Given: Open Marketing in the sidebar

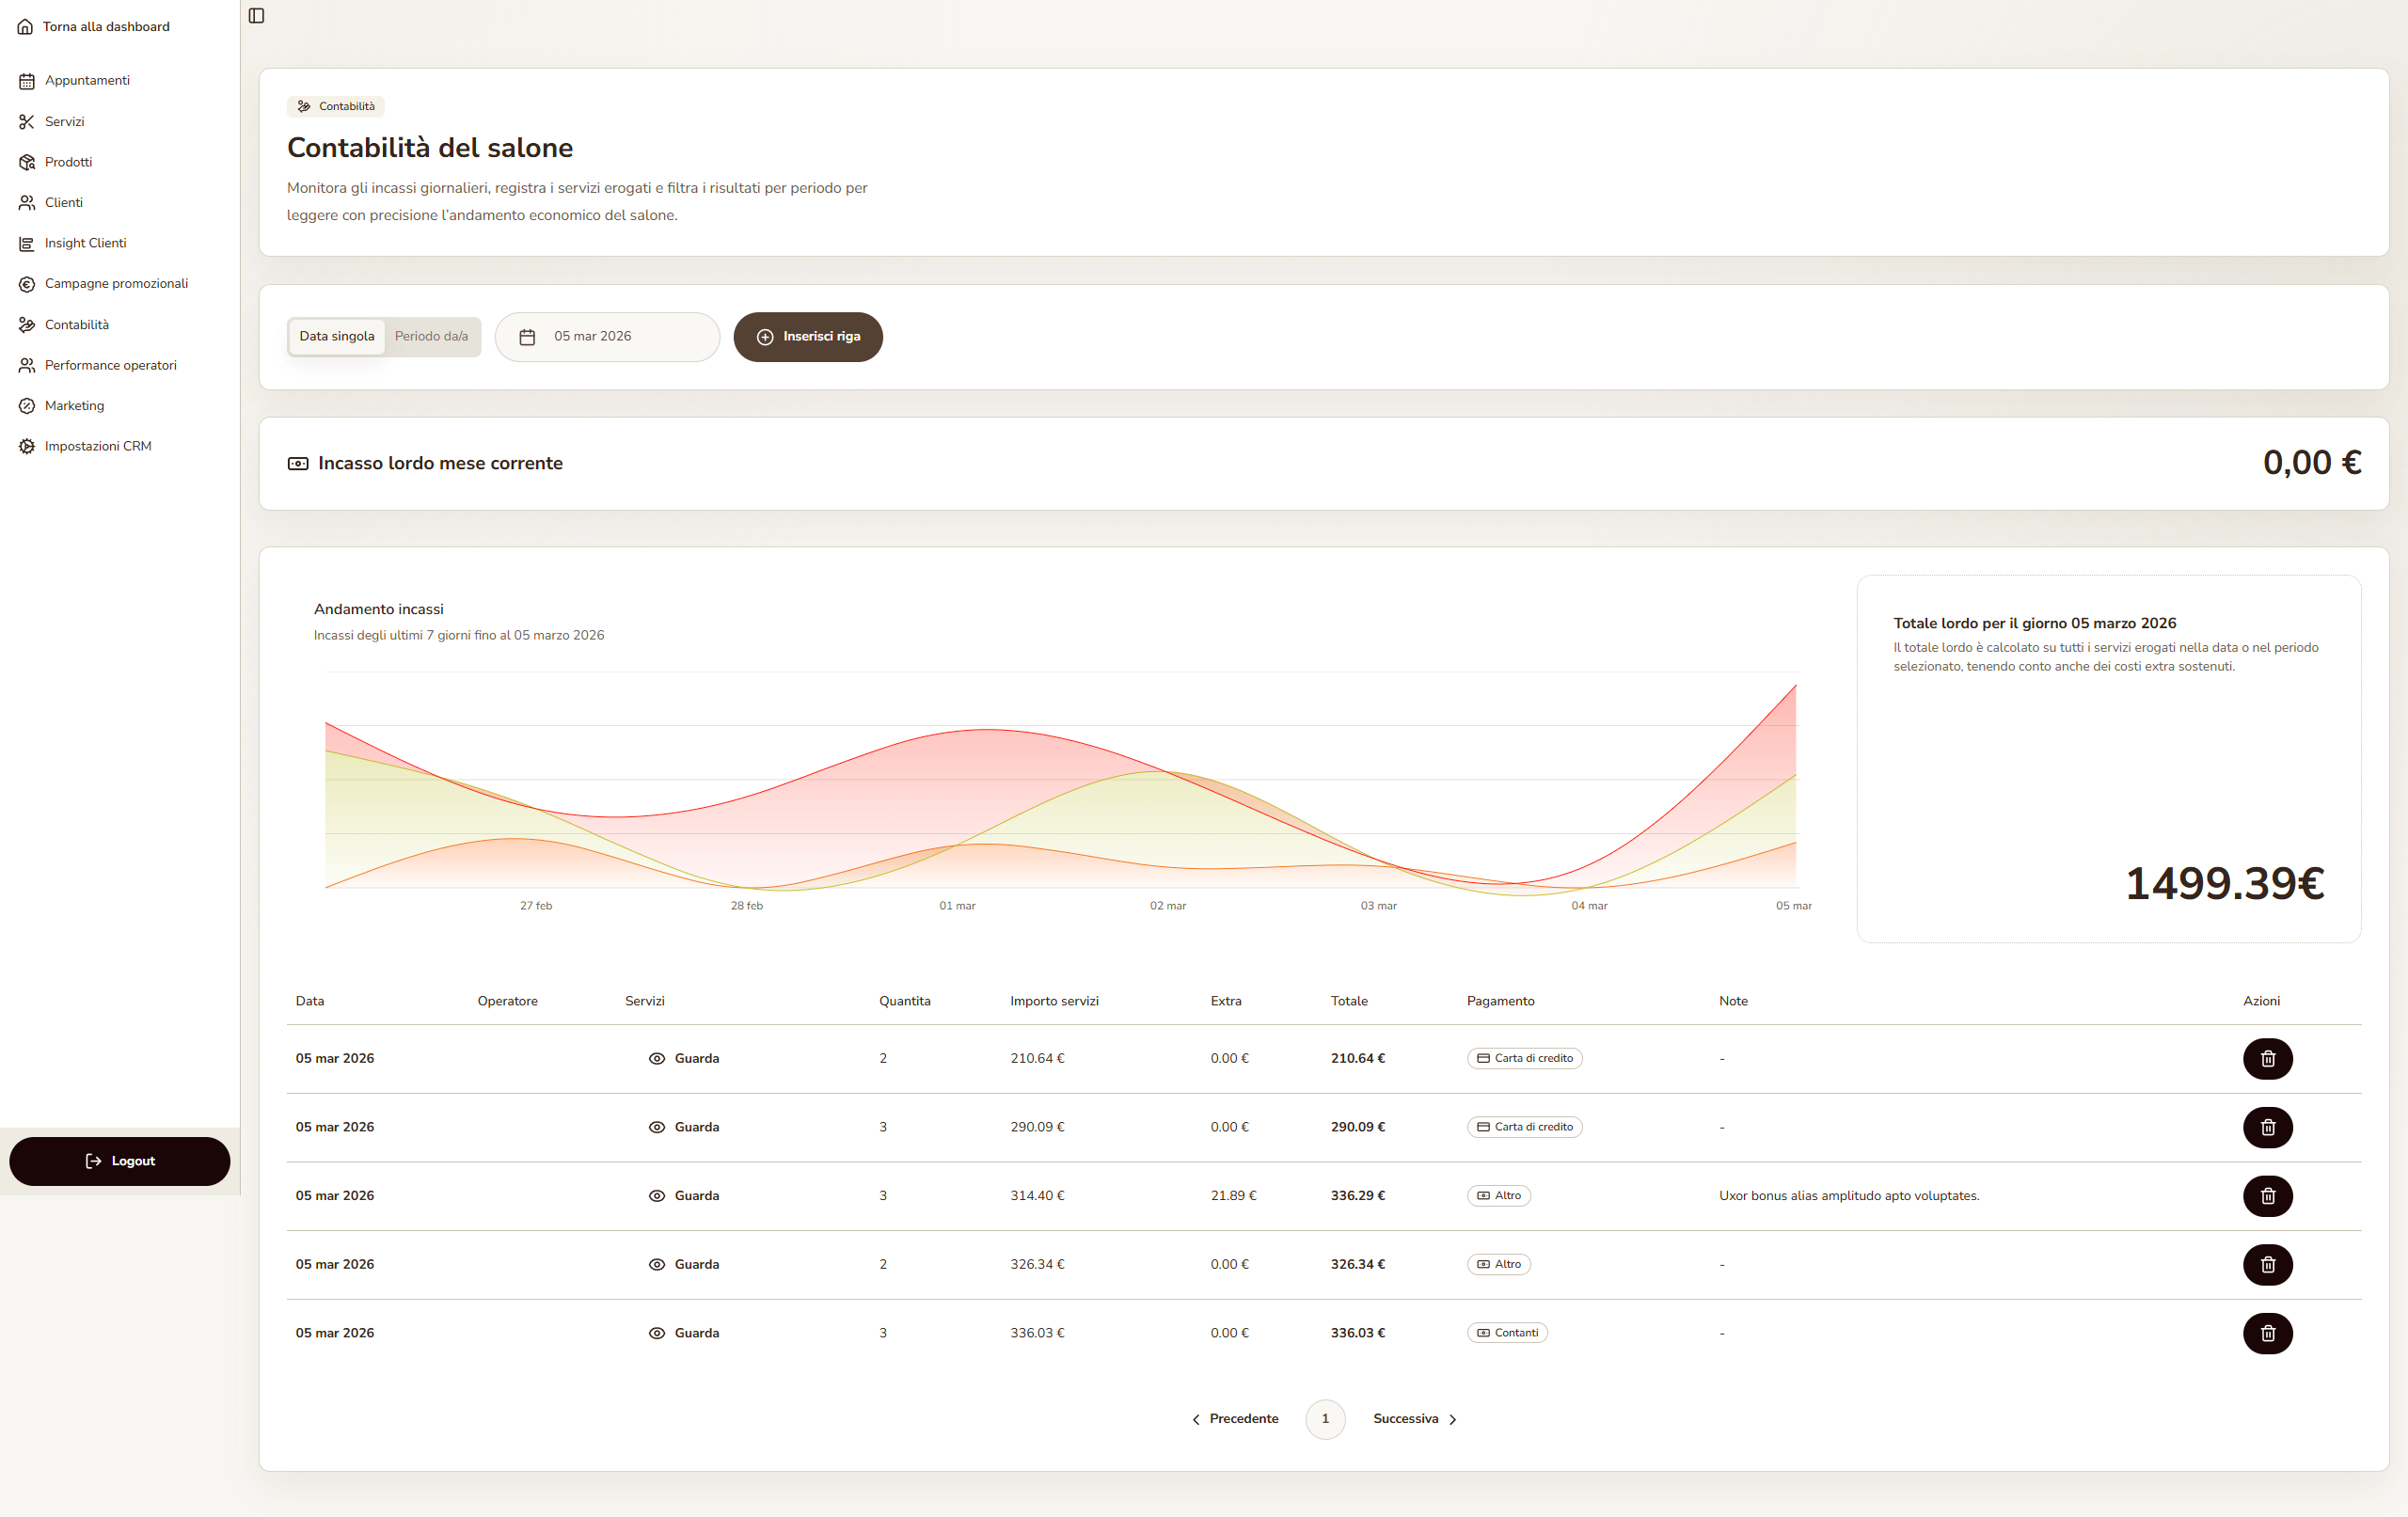Looking at the screenshot, I should coord(120,406).
